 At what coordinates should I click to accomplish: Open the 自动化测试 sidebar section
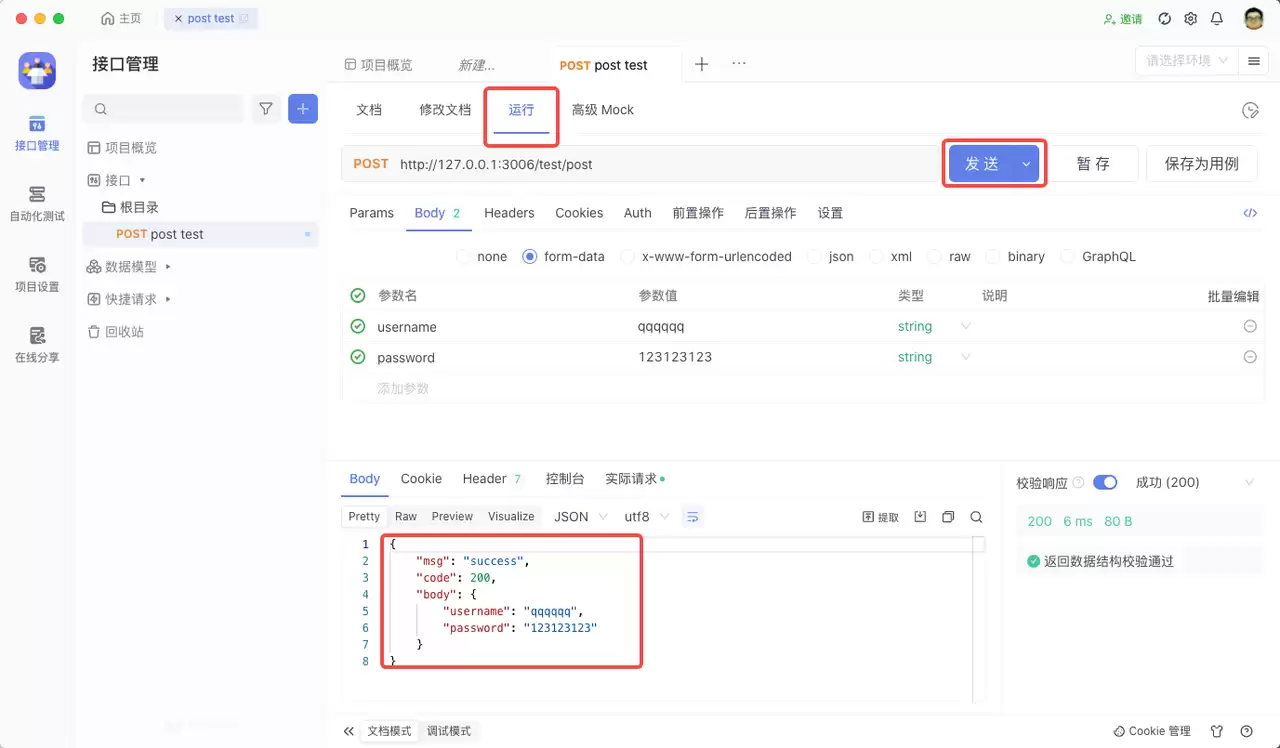point(37,203)
